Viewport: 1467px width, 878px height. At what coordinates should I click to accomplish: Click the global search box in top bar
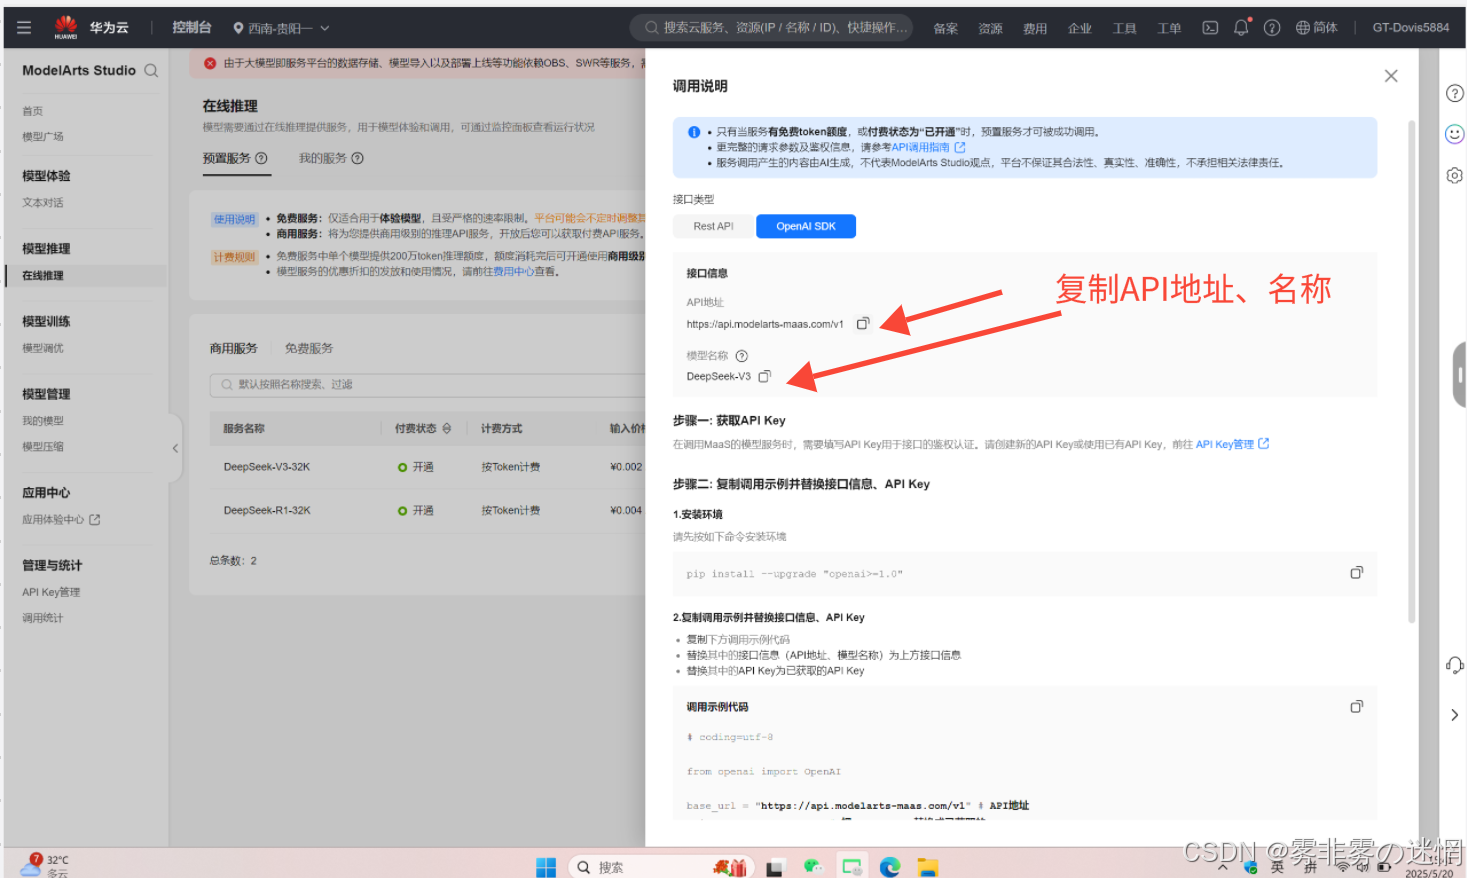(772, 27)
